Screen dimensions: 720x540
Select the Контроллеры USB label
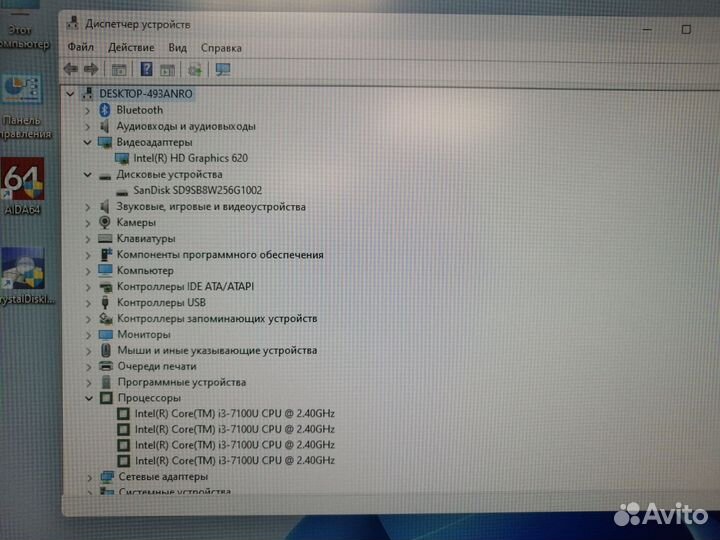[161, 302]
